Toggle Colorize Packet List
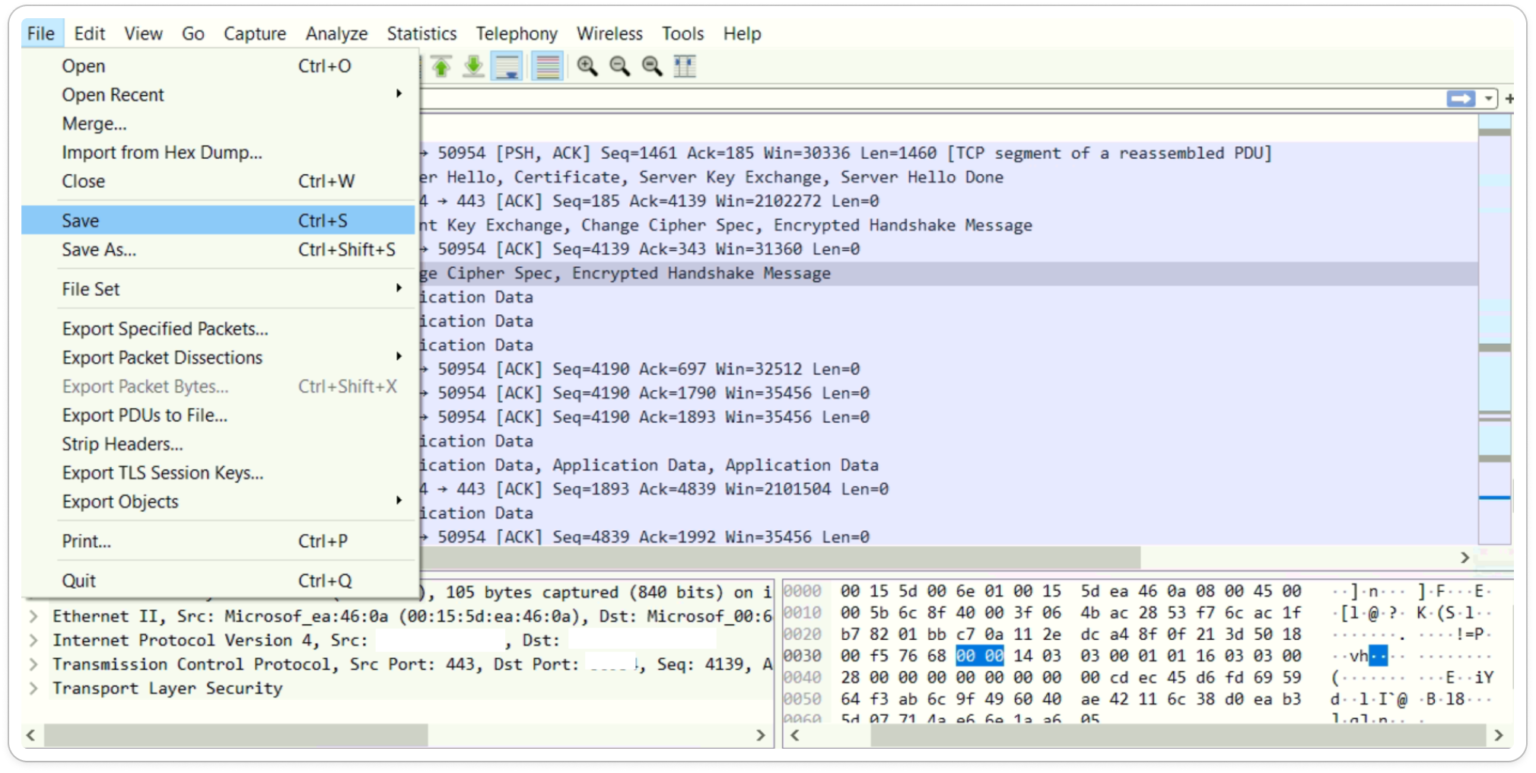The width and height of the screenshot is (1536, 773). click(x=548, y=67)
